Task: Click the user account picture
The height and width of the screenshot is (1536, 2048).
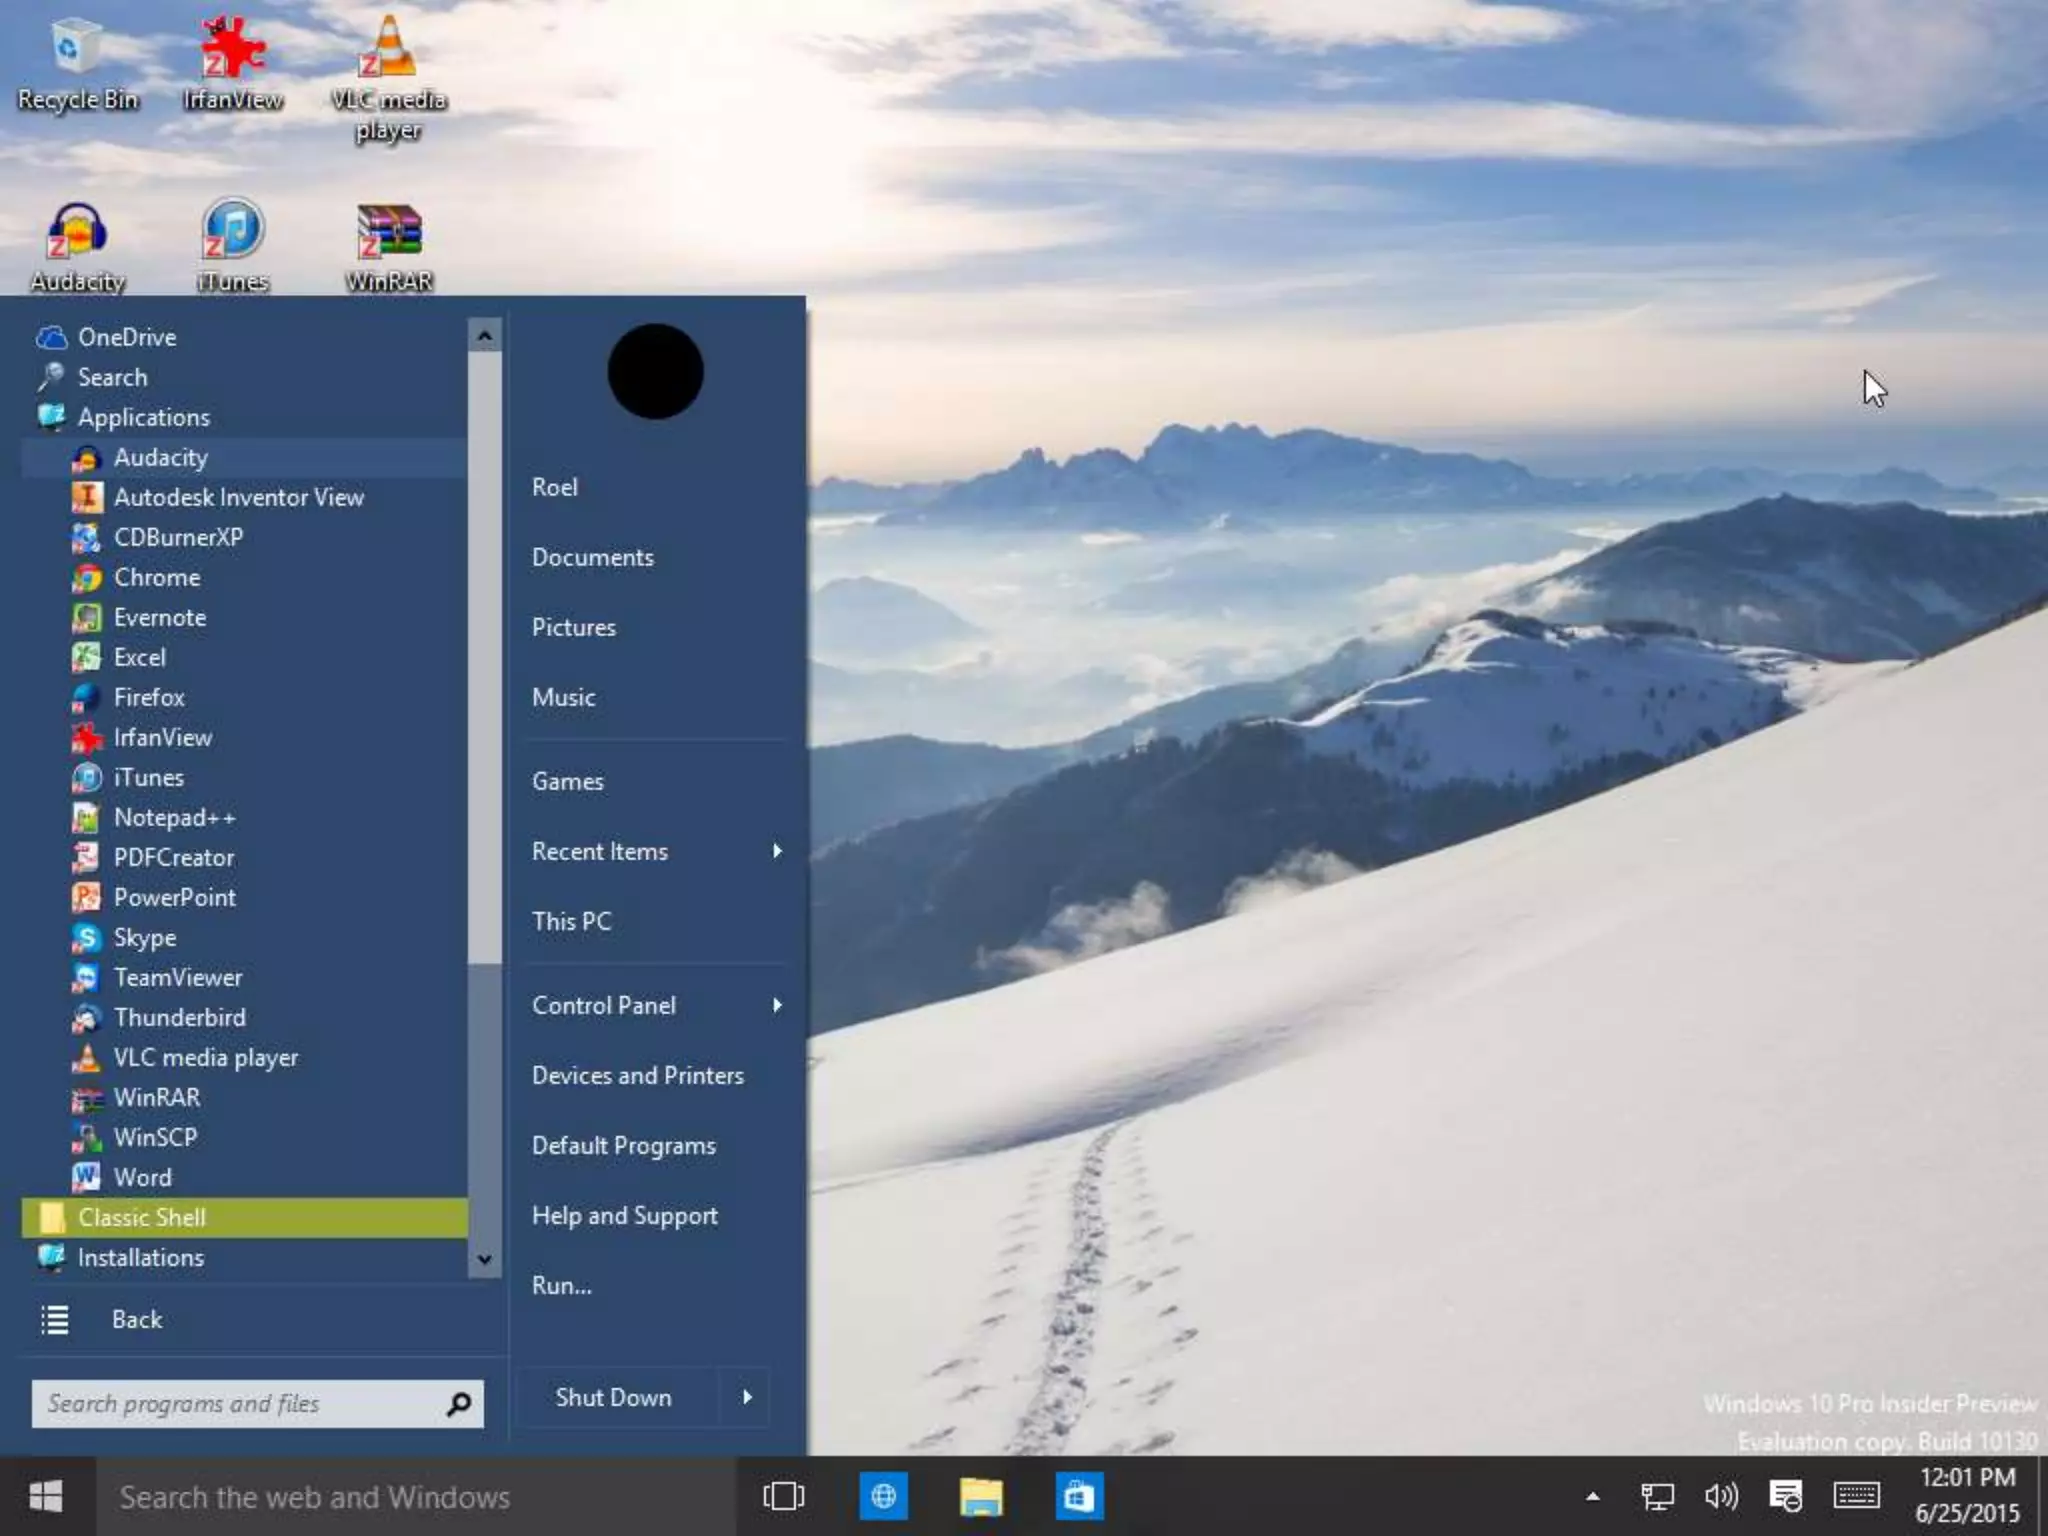Action: pos(655,371)
